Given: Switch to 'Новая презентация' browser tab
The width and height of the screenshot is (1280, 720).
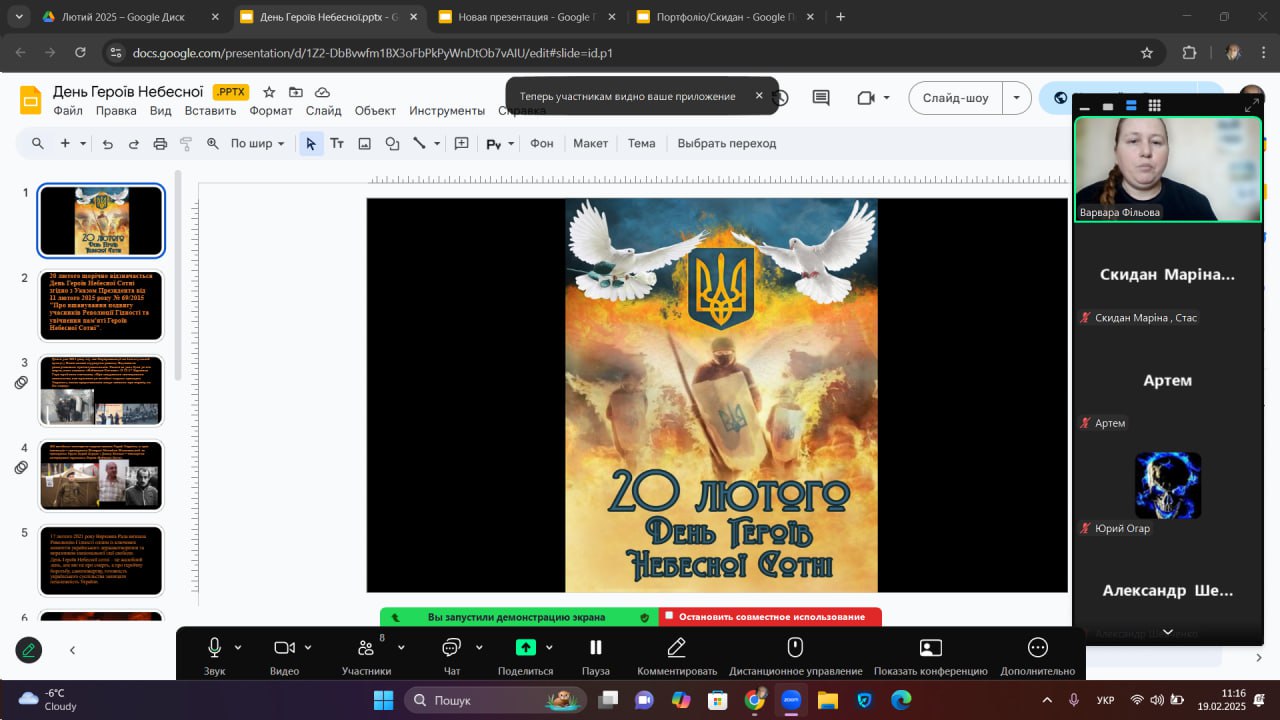Looking at the screenshot, I should 528,17.
